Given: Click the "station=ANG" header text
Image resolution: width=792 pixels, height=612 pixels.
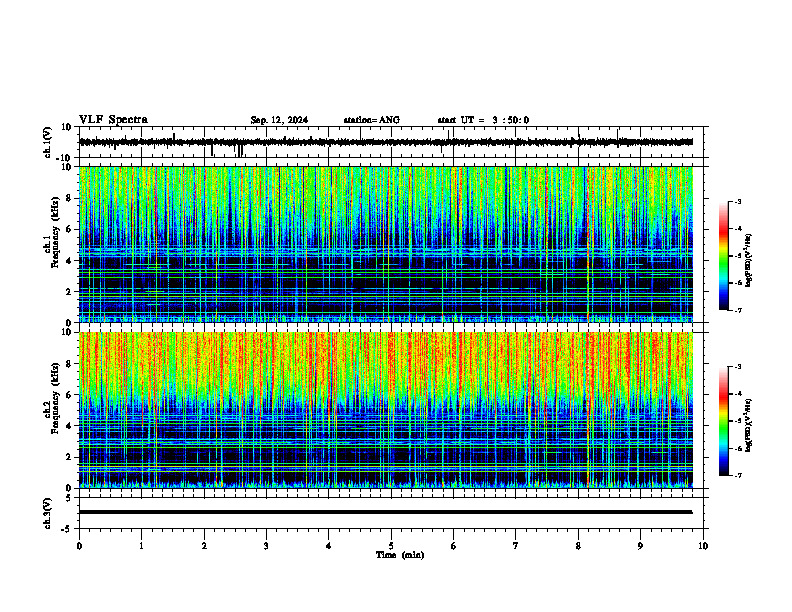Looking at the screenshot, I should coord(372,120).
